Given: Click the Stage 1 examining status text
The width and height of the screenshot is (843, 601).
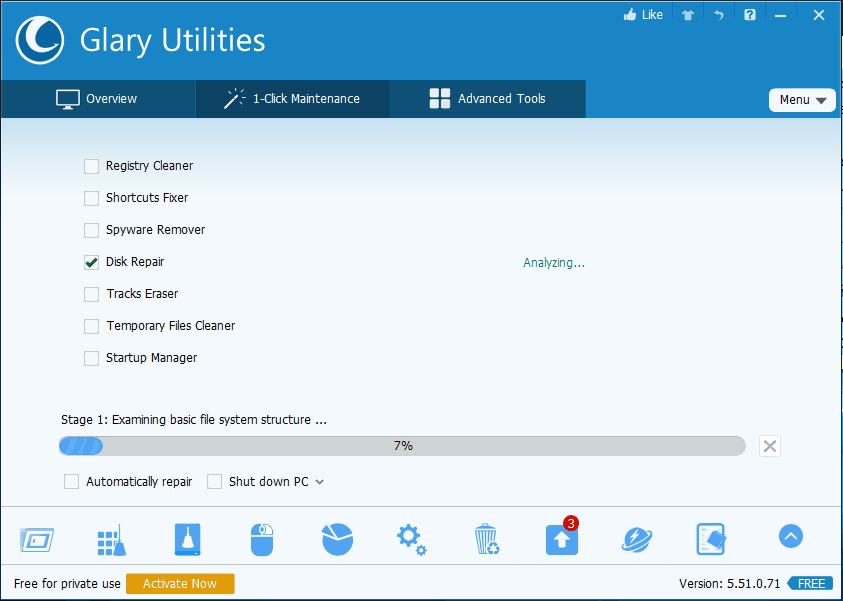Looking at the screenshot, I should pyautogui.click(x=194, y=420).
